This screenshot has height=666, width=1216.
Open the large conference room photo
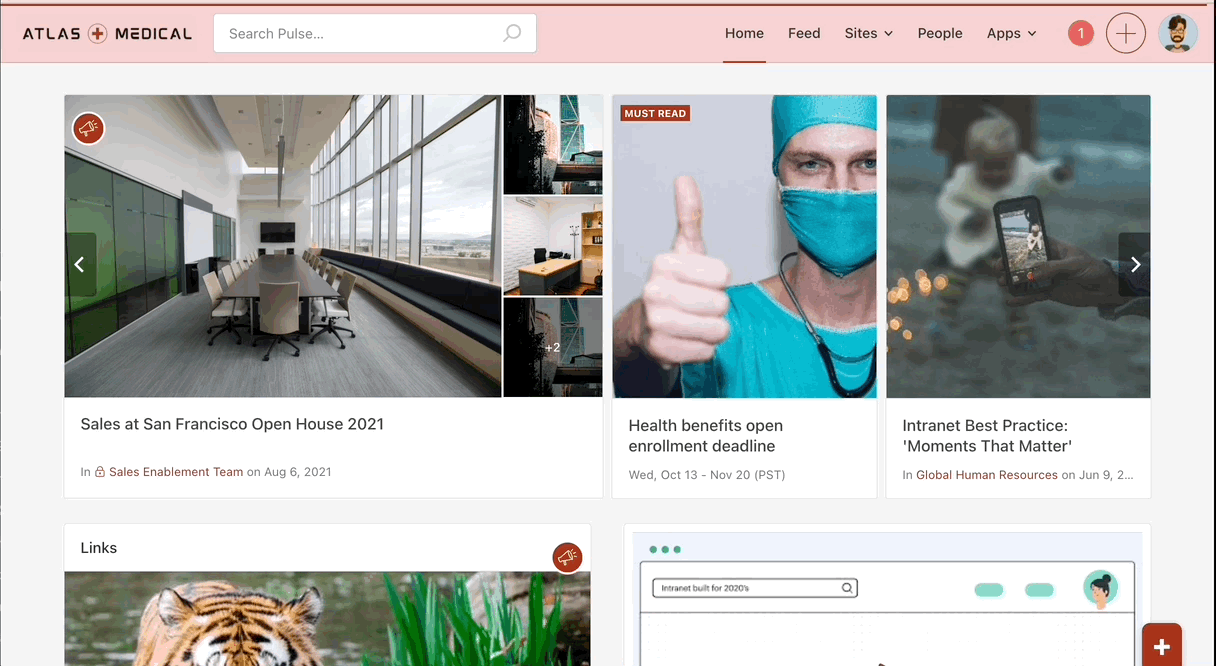[x=283, y=246]
